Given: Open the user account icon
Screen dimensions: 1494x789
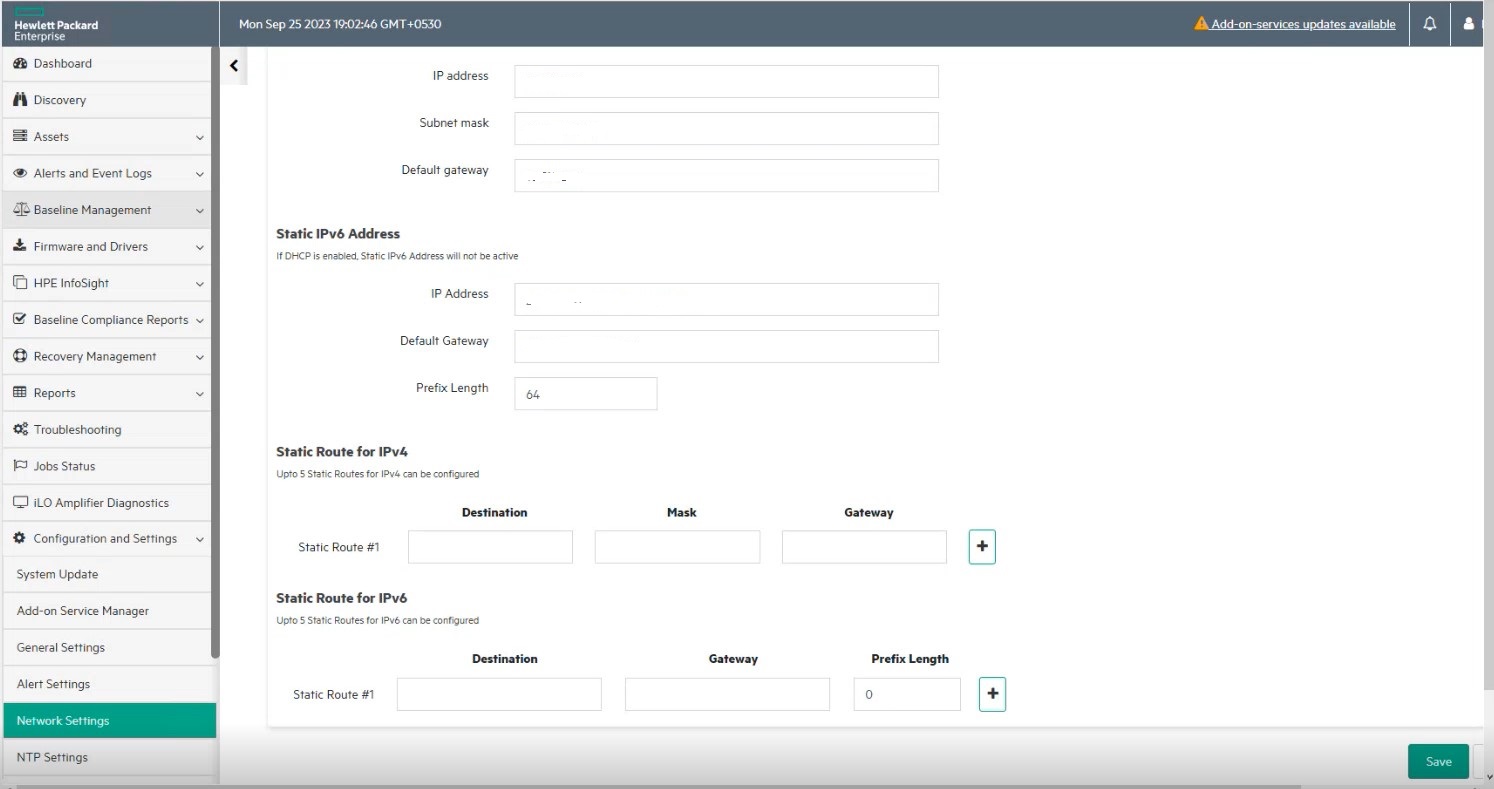Looking at the screenshot, I should (1469, 23).
